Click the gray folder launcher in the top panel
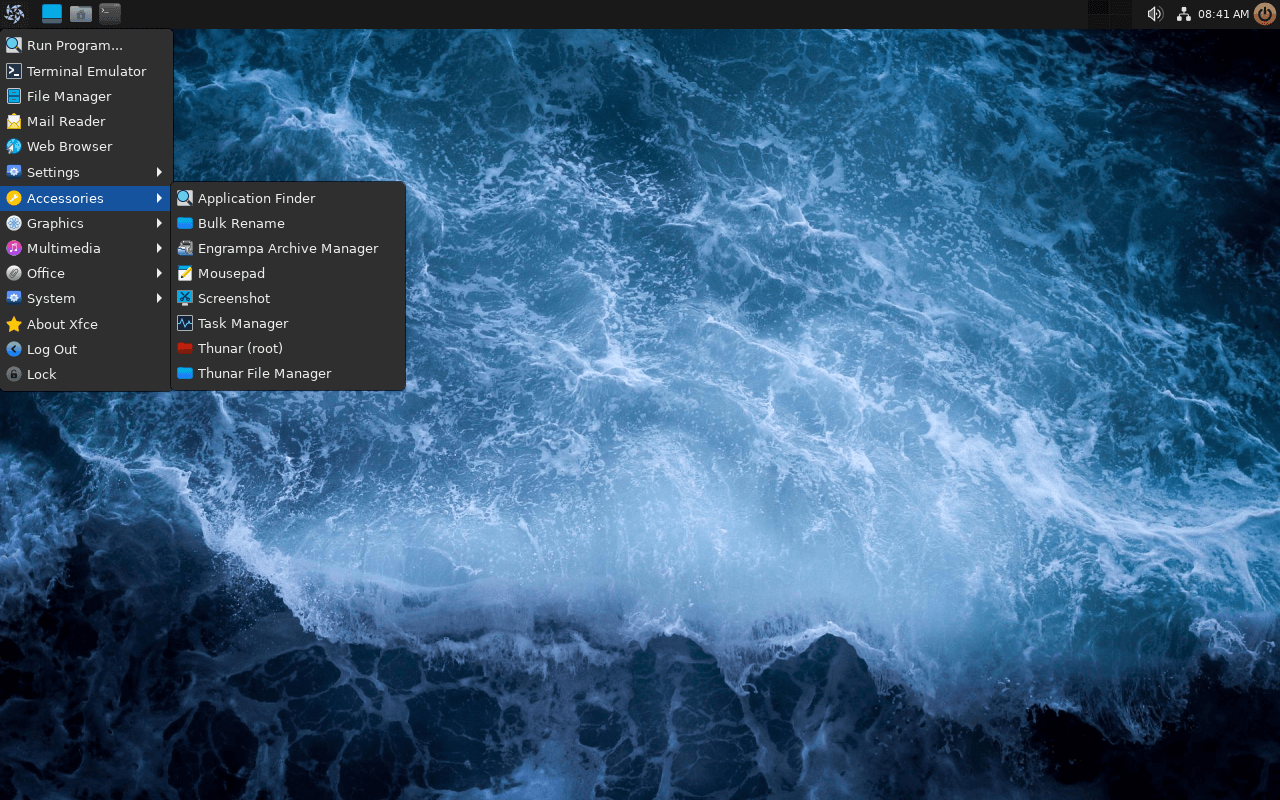Image resolution: width=1280 pixels, height=800 pixels. pos(81,14)
